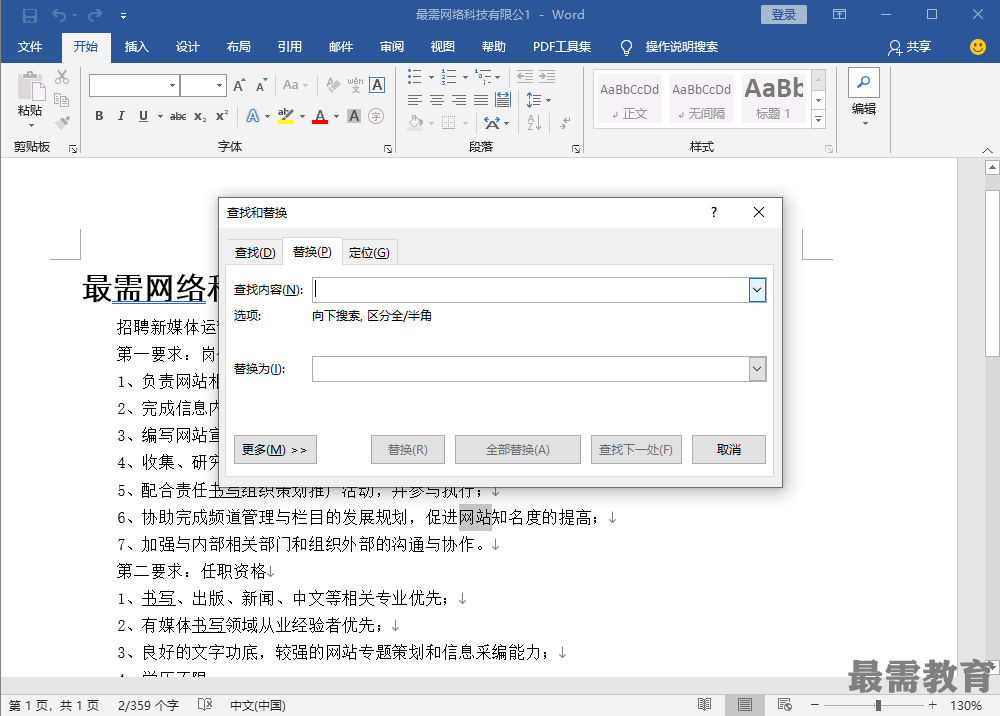Click the 查找下一处(F) button

pos(636,449)
